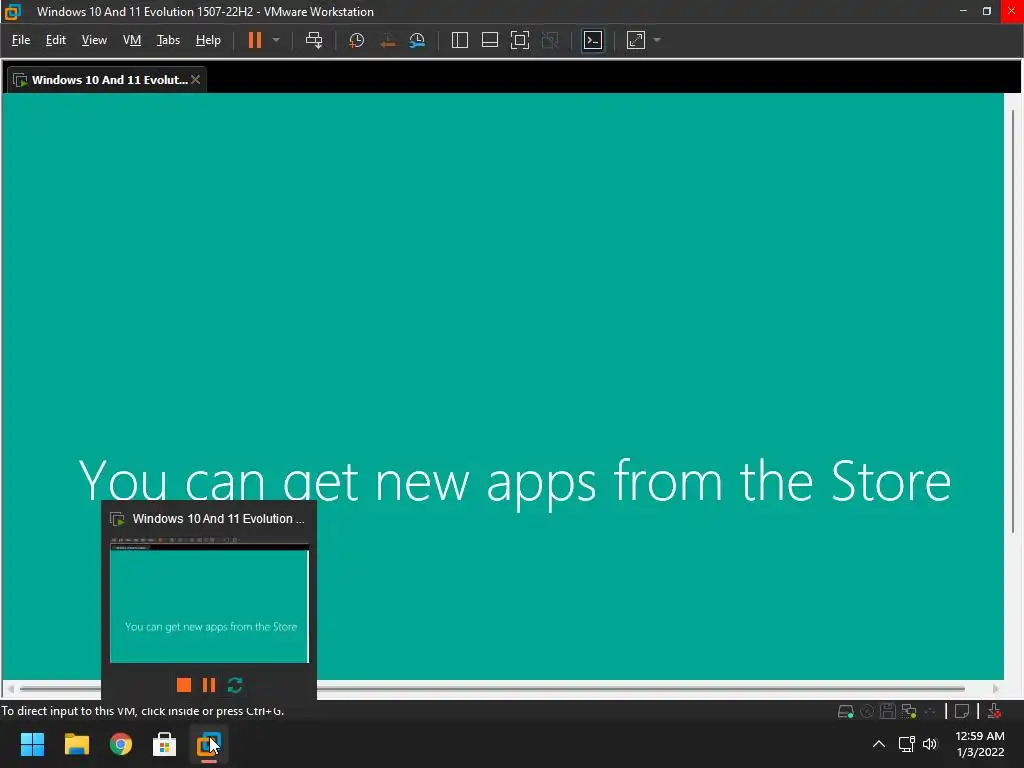Viewport: 1024px width, 768px height.
Task: Show hidden system tray icons
Action: click(x=879, y=744)
